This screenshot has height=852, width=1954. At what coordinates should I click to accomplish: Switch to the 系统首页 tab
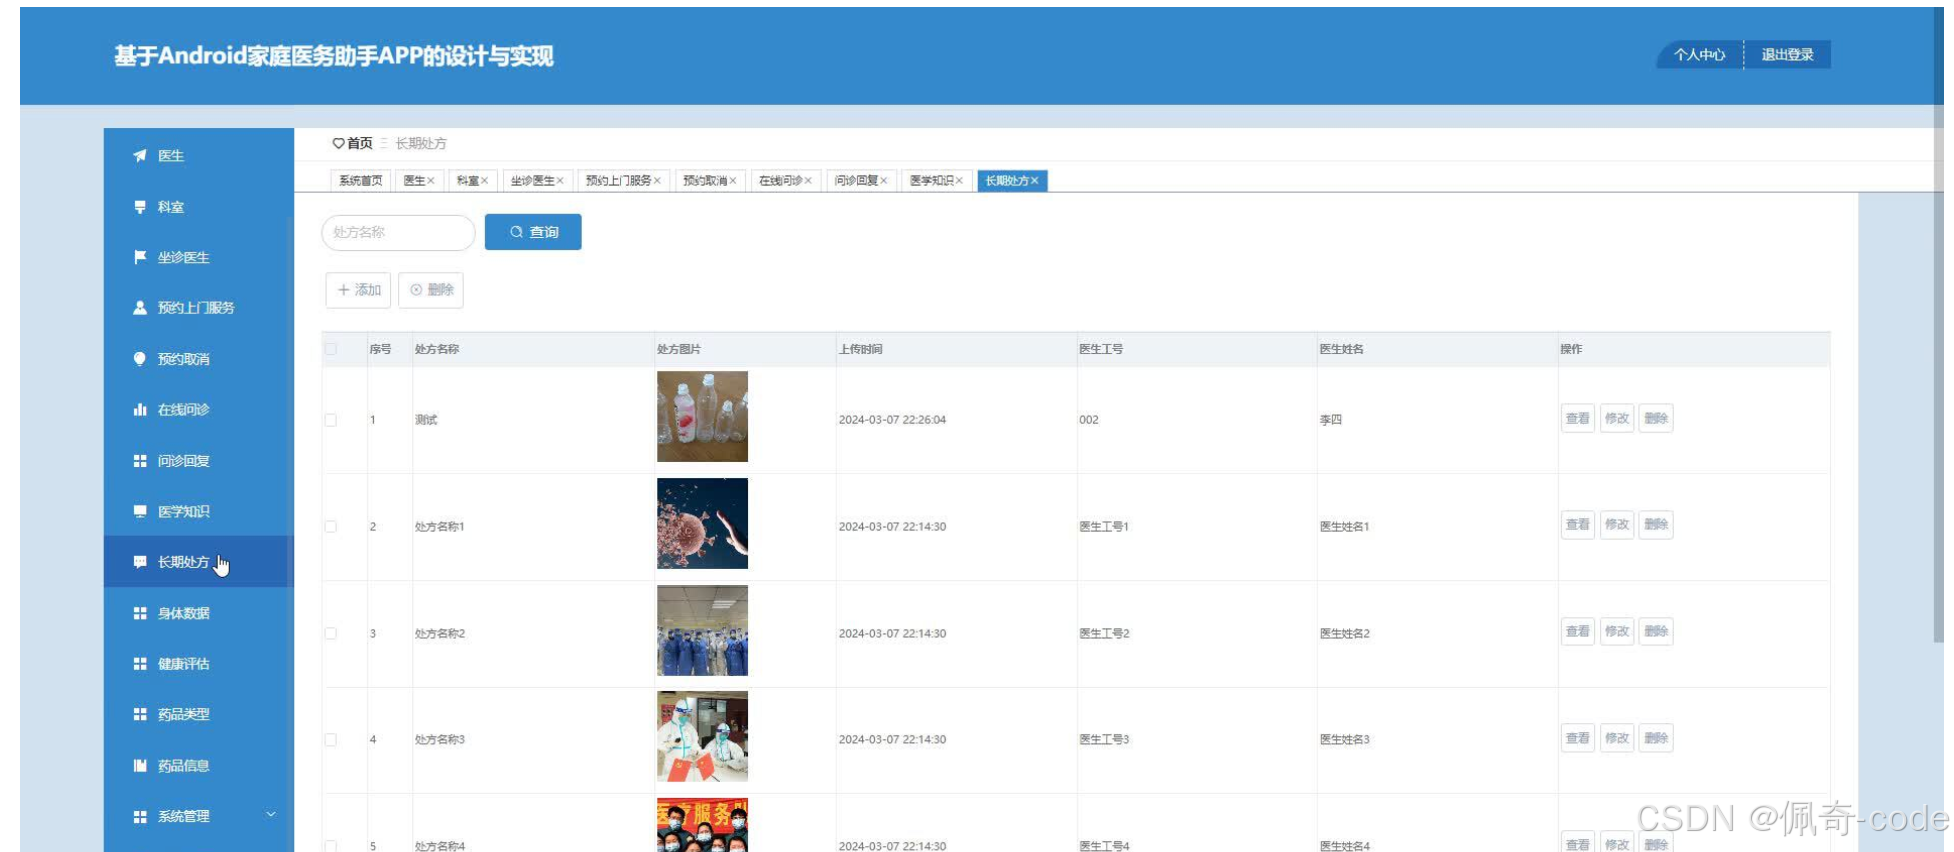360,181
